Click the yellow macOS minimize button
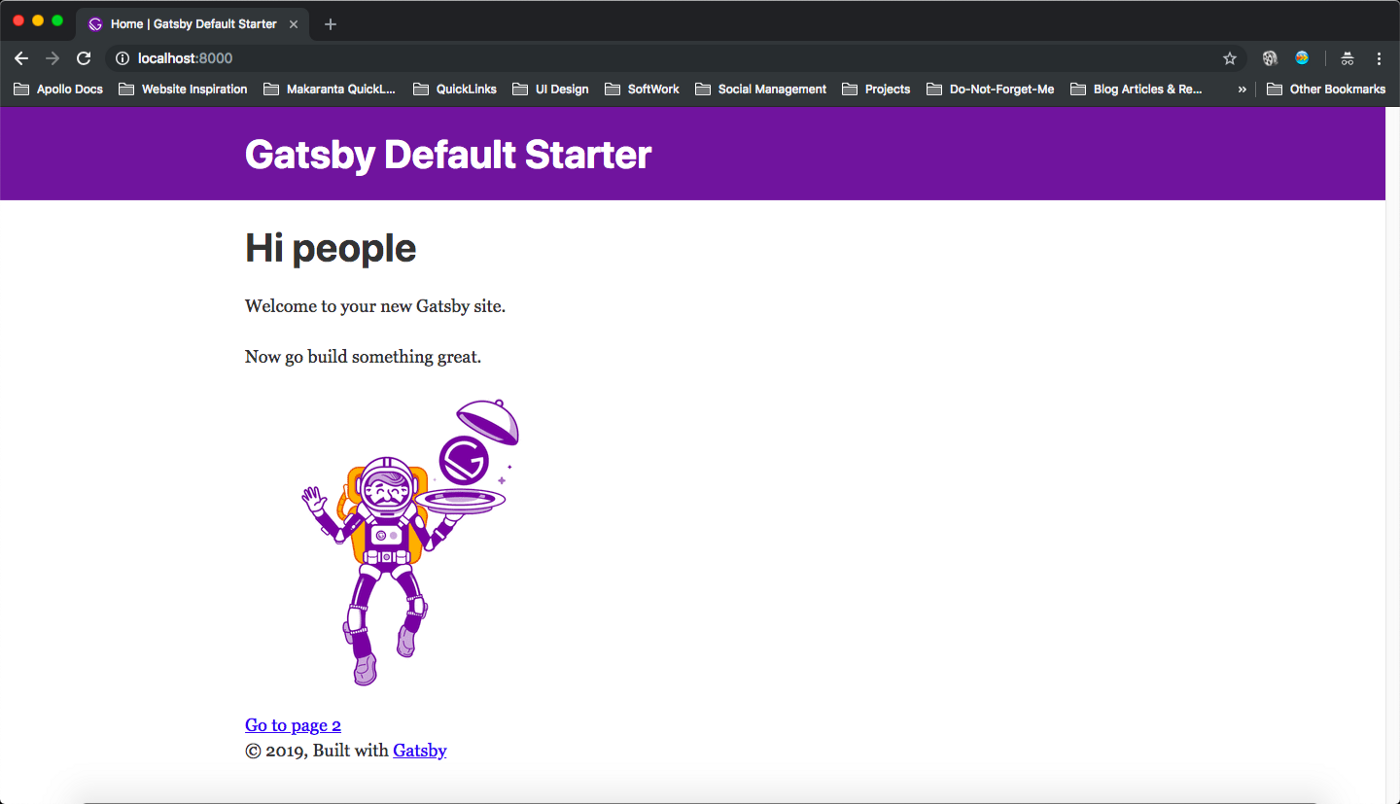The width and height of the screenshot is (1400, 804). click(38, 20)
